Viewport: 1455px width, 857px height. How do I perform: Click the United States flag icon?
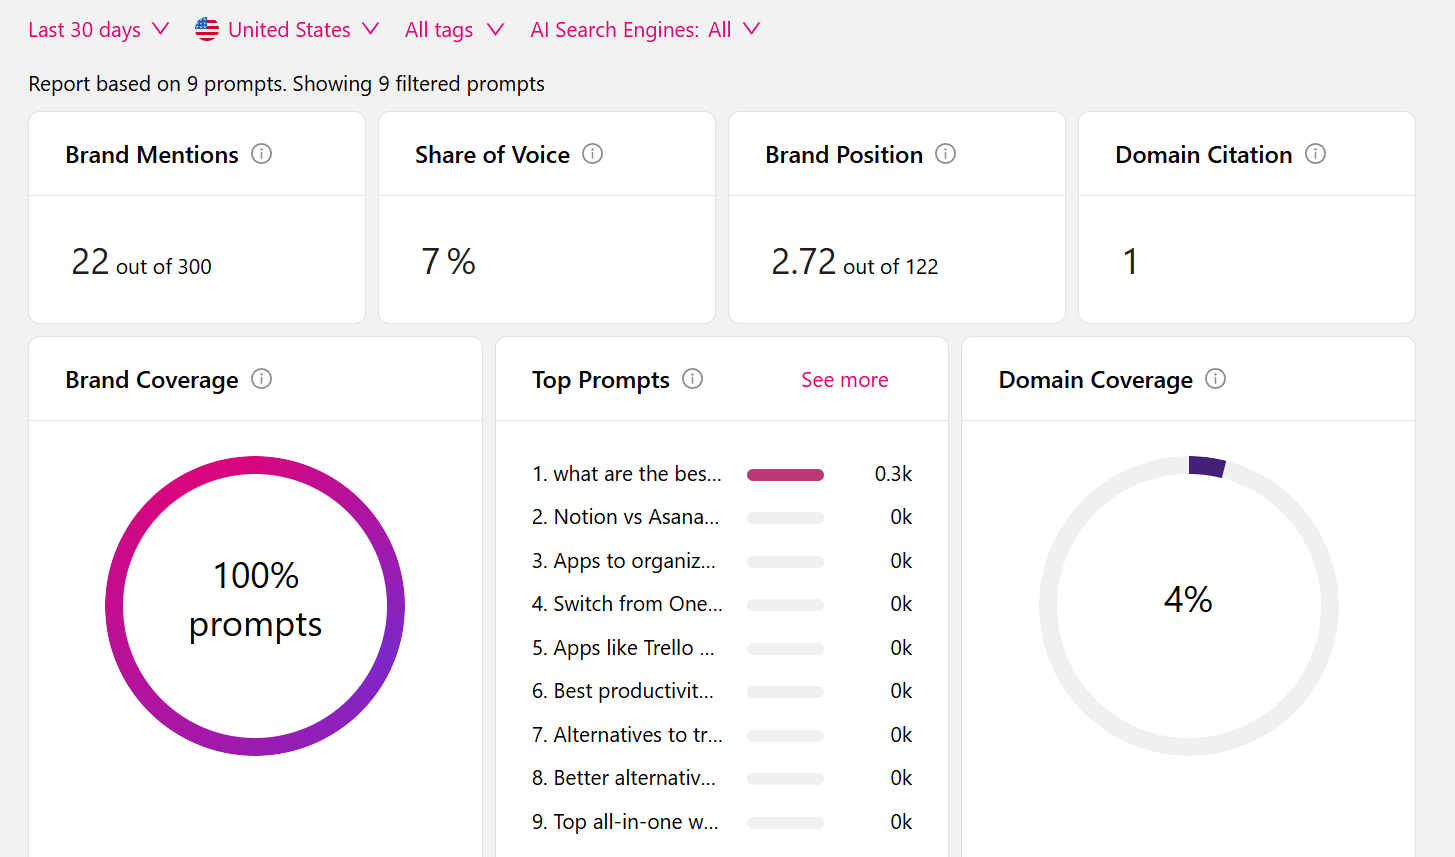tap(207, 30)
